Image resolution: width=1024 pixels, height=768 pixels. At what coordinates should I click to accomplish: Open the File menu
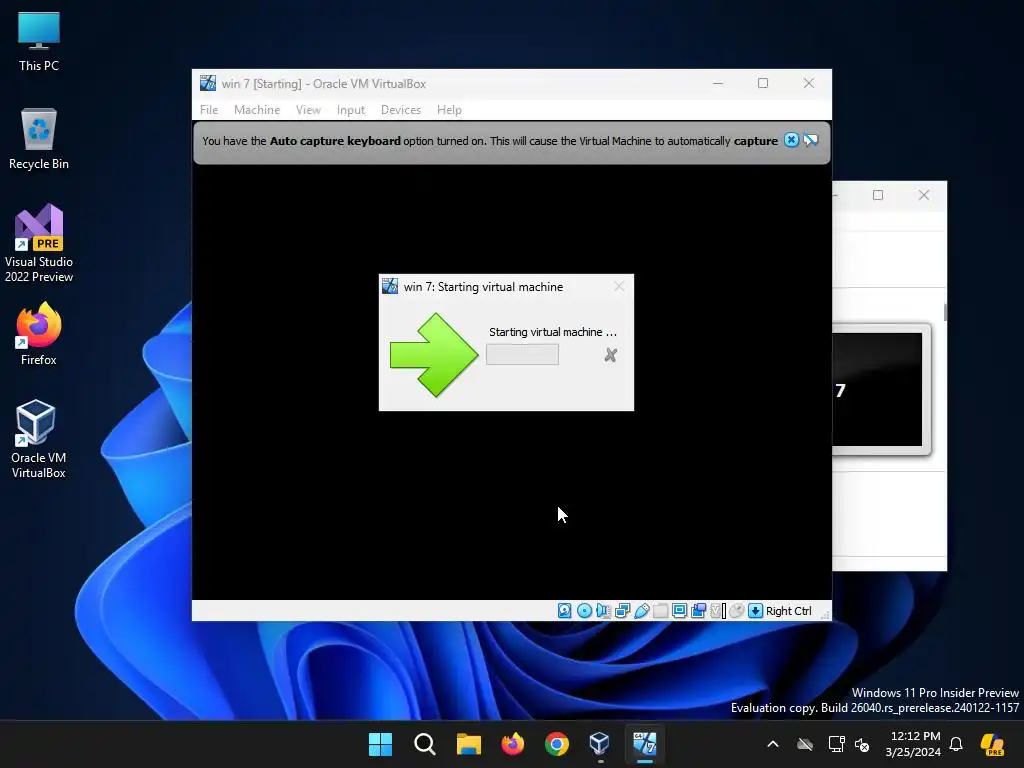(209, 110)
